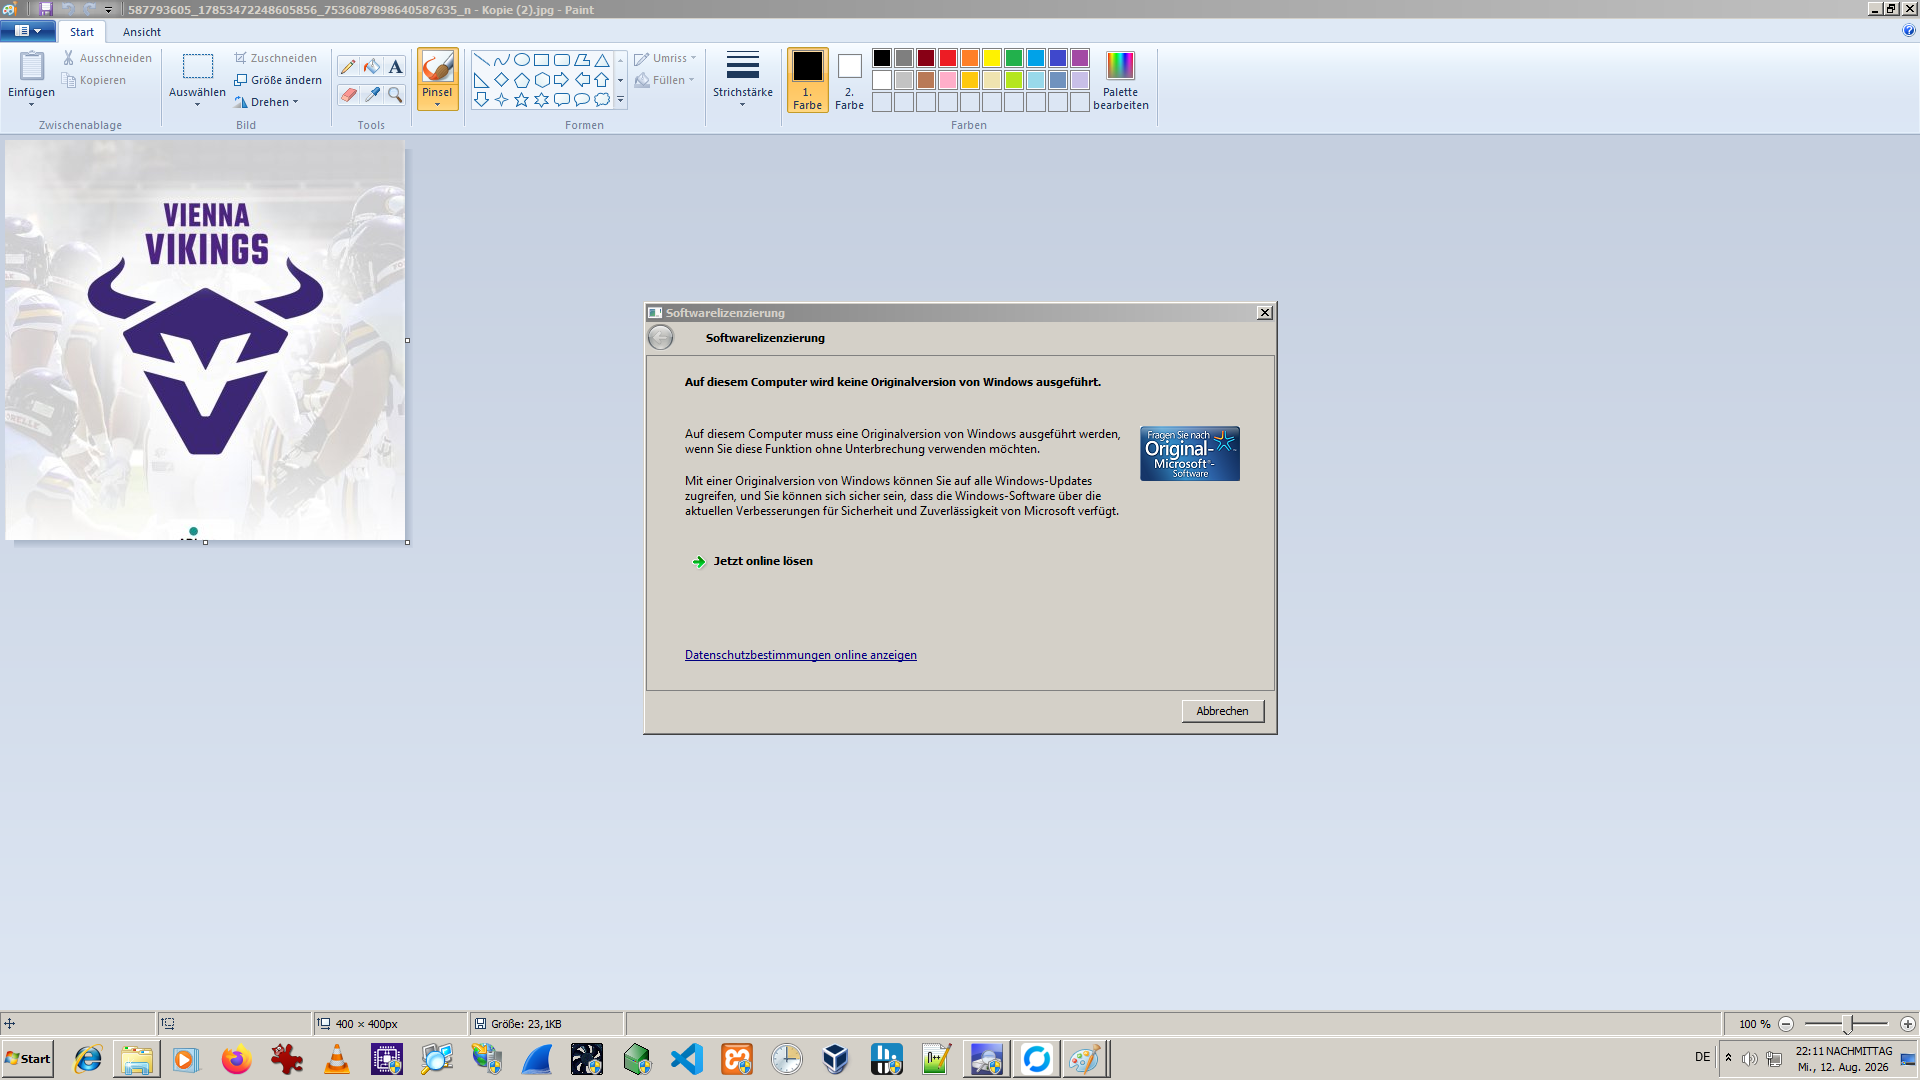Screen dimensions: 1920x1080
Task: Save the image via Quick Access icon
Action: (x=46, y=9)
